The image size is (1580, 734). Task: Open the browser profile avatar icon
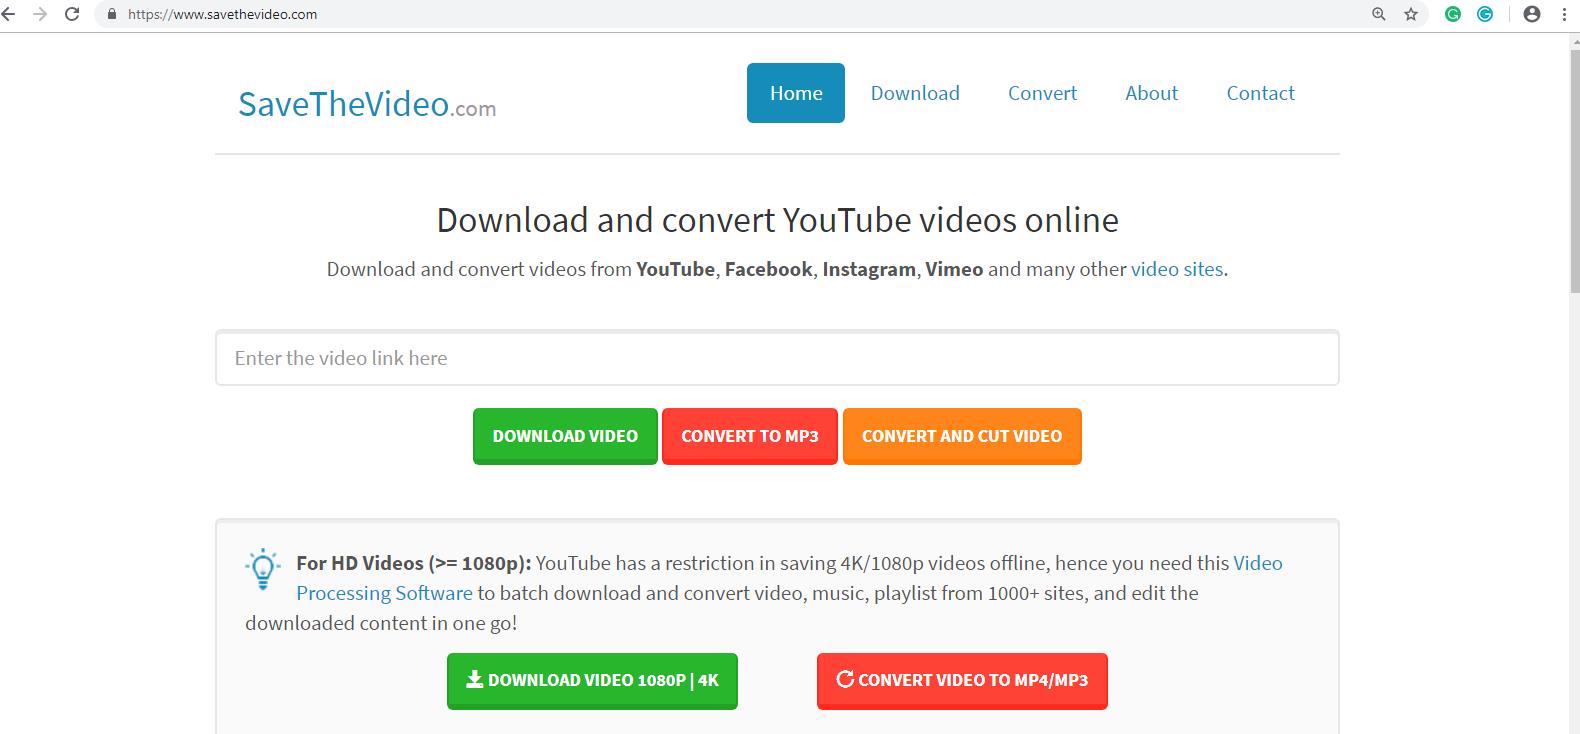click(1532, 14)
